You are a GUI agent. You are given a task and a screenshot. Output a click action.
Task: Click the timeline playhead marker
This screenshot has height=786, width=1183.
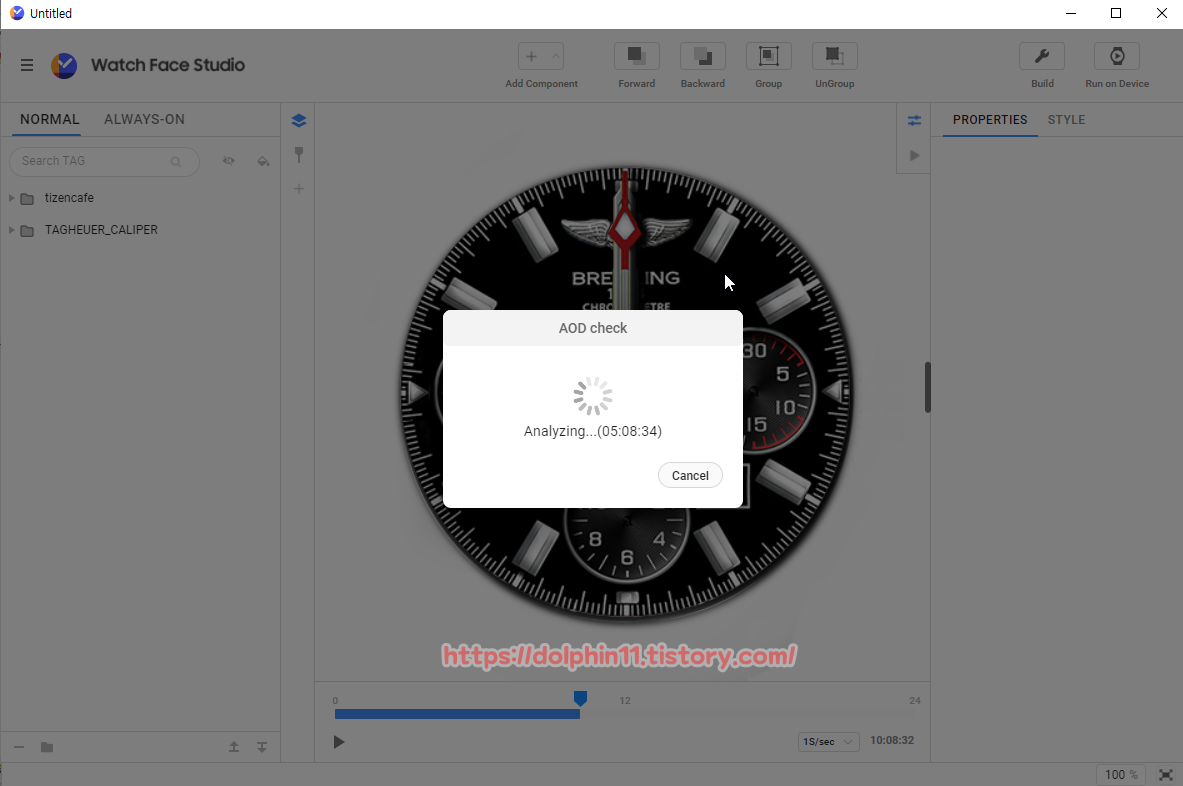click(580, 698)
